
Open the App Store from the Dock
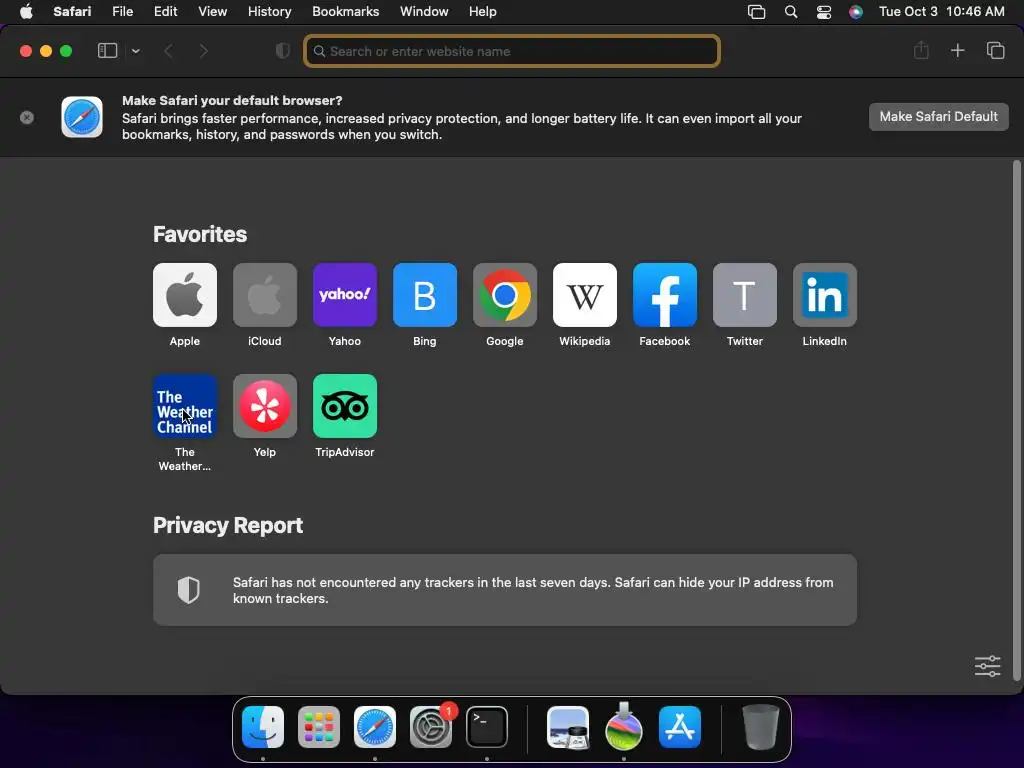tap(680, 727)
